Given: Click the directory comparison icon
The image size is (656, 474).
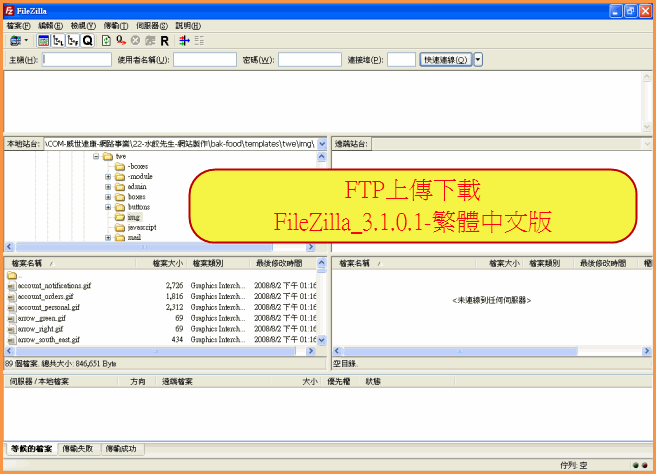Looking at the screenshot, I should click(198, 41).
